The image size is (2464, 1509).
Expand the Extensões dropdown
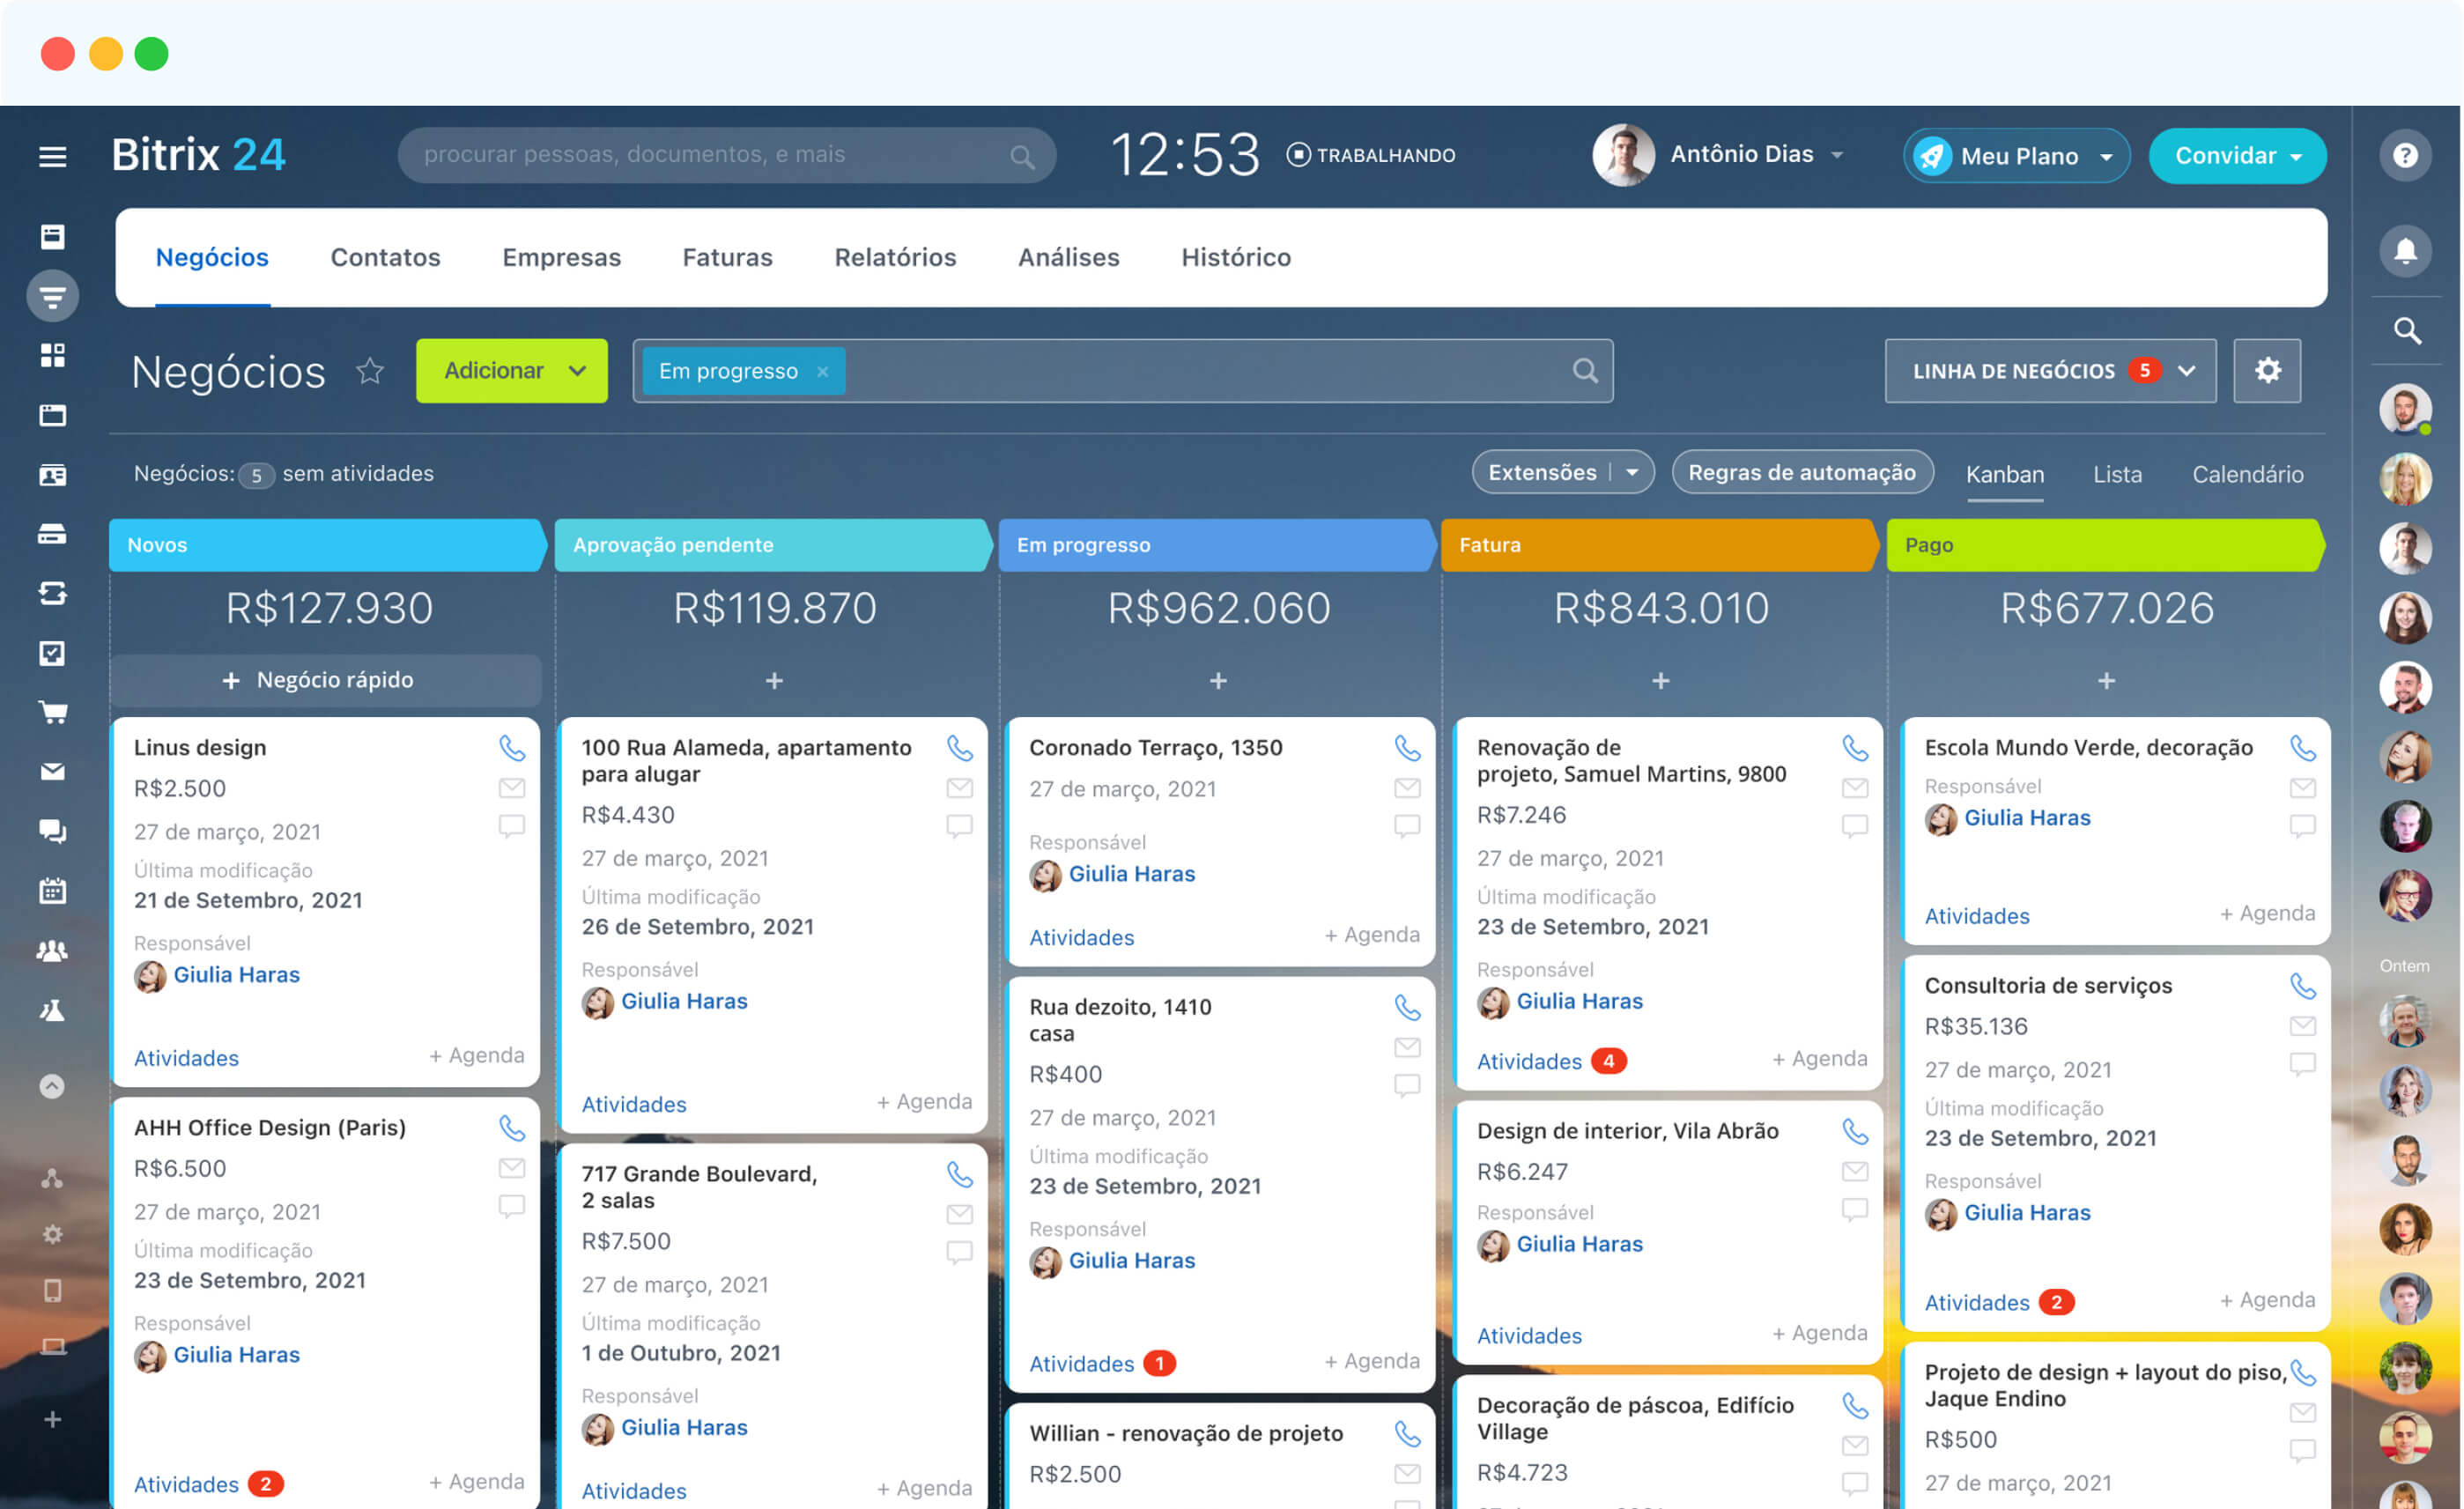tap(1632, 473)
